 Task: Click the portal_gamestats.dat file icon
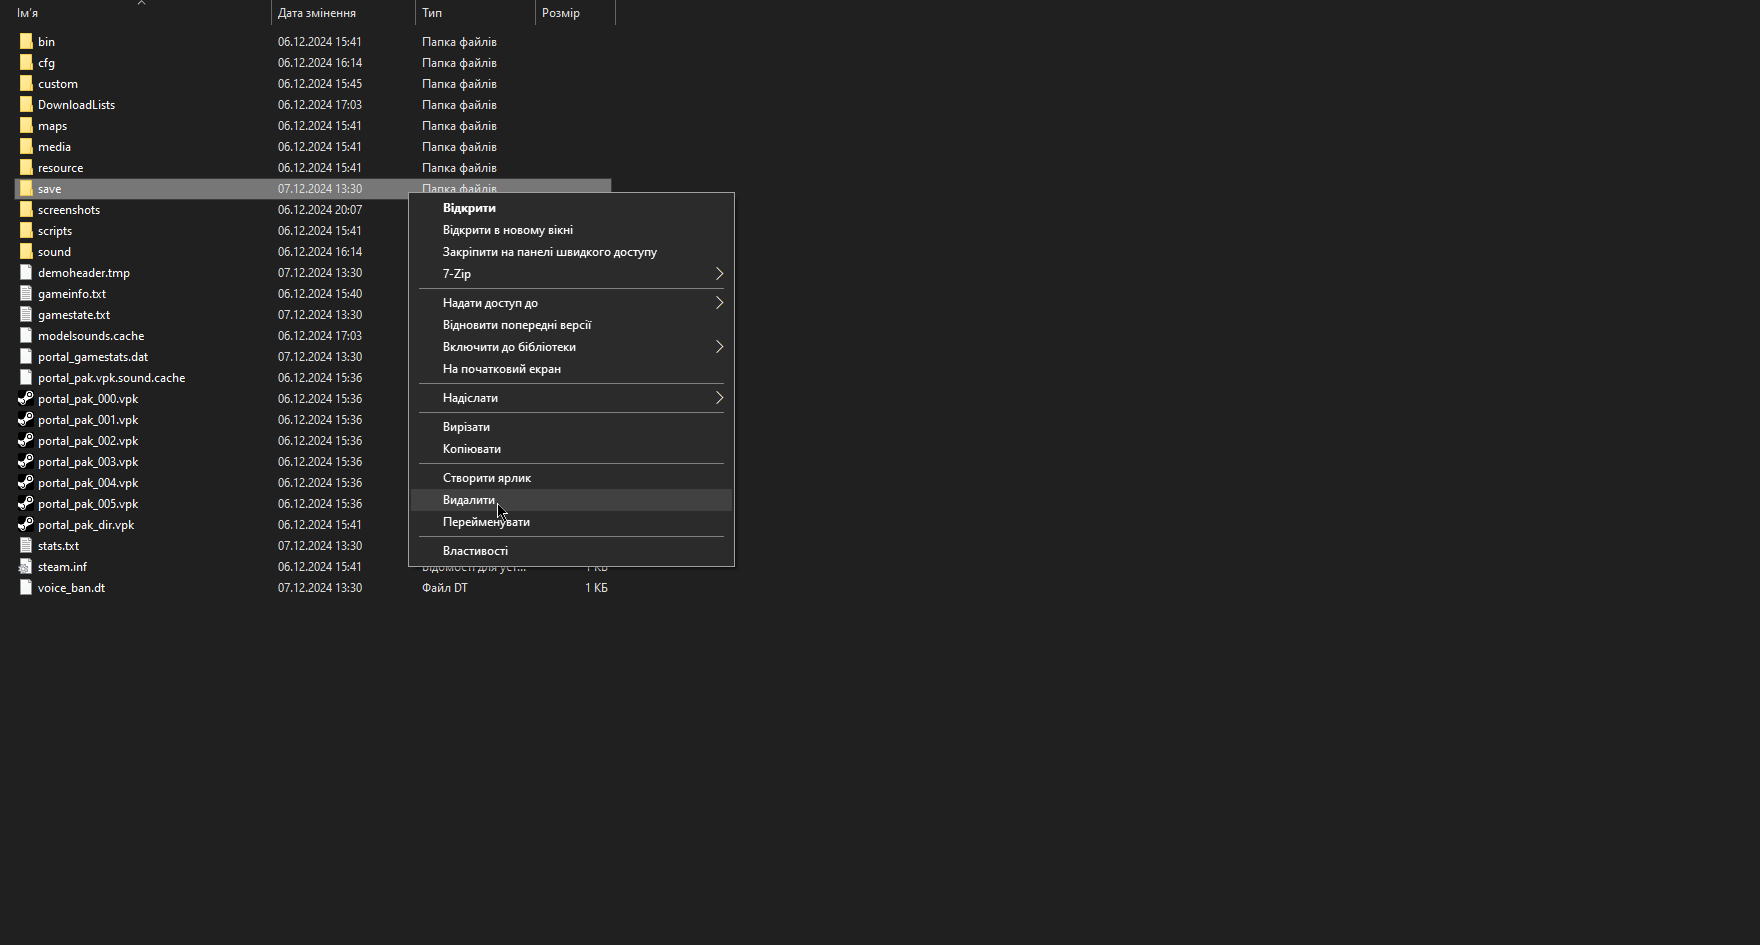pyautogui.click(x=26, y=357)
